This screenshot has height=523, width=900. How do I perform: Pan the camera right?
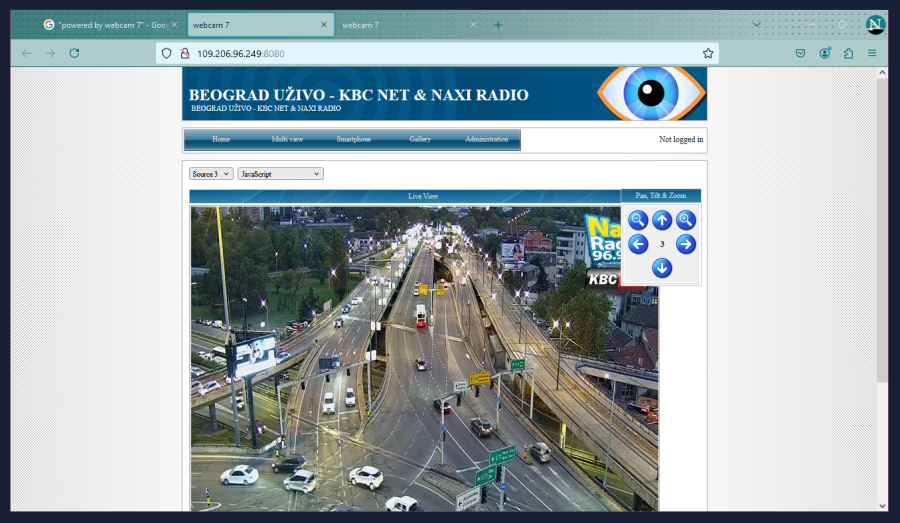tap(686, 244)
